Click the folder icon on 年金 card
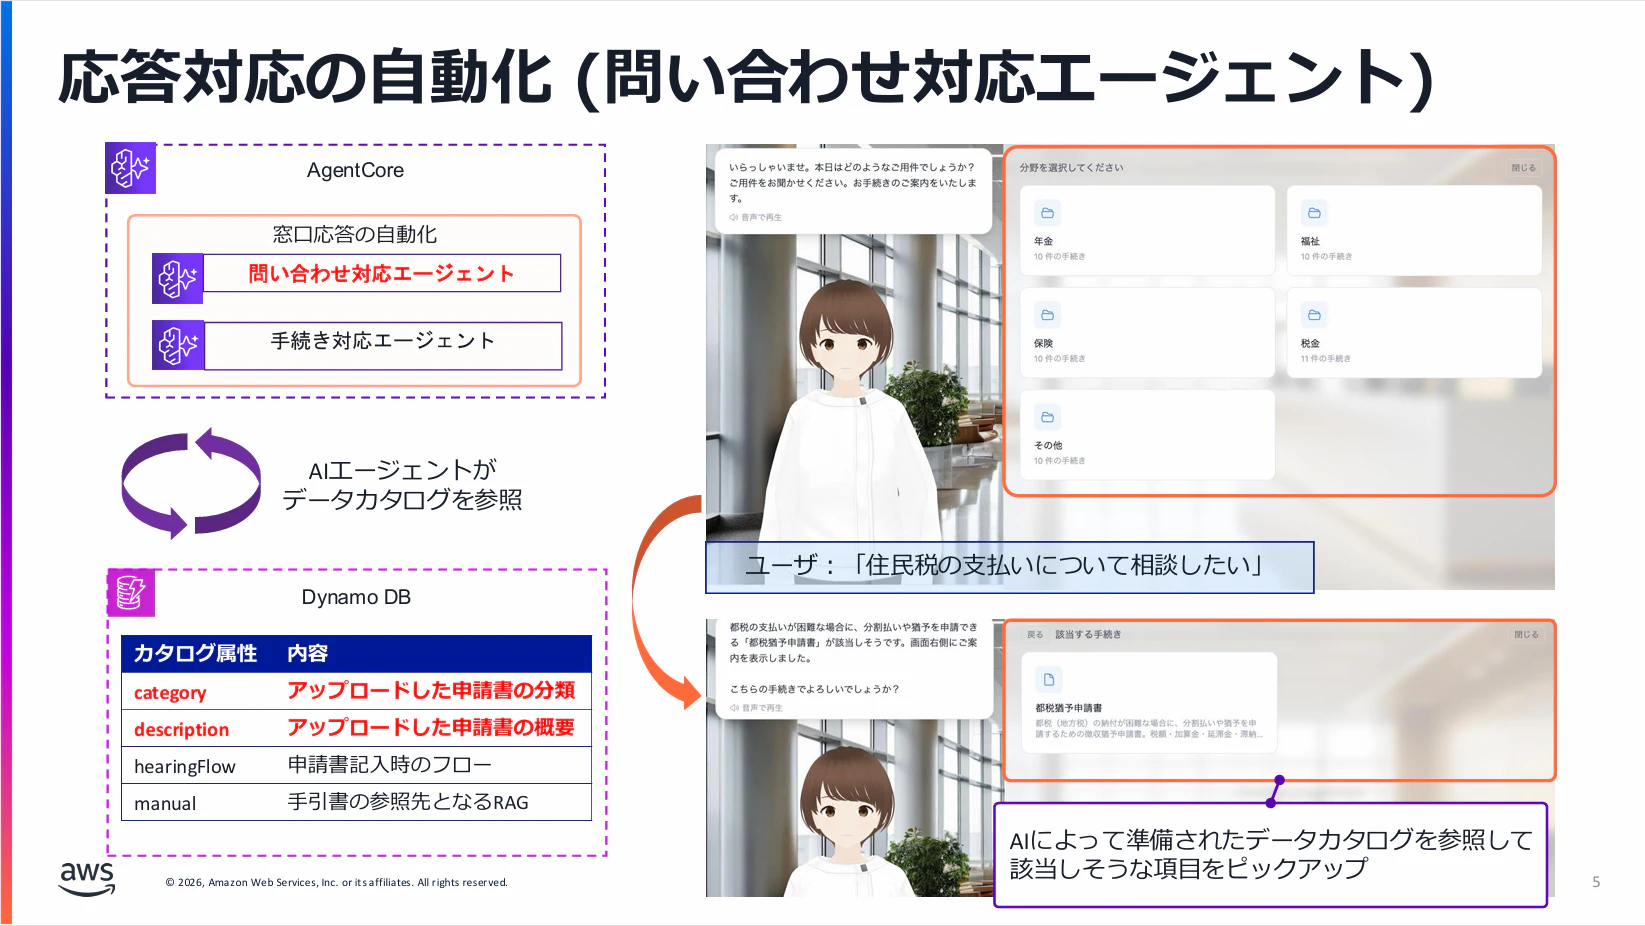 click(x=1047, y=213)
